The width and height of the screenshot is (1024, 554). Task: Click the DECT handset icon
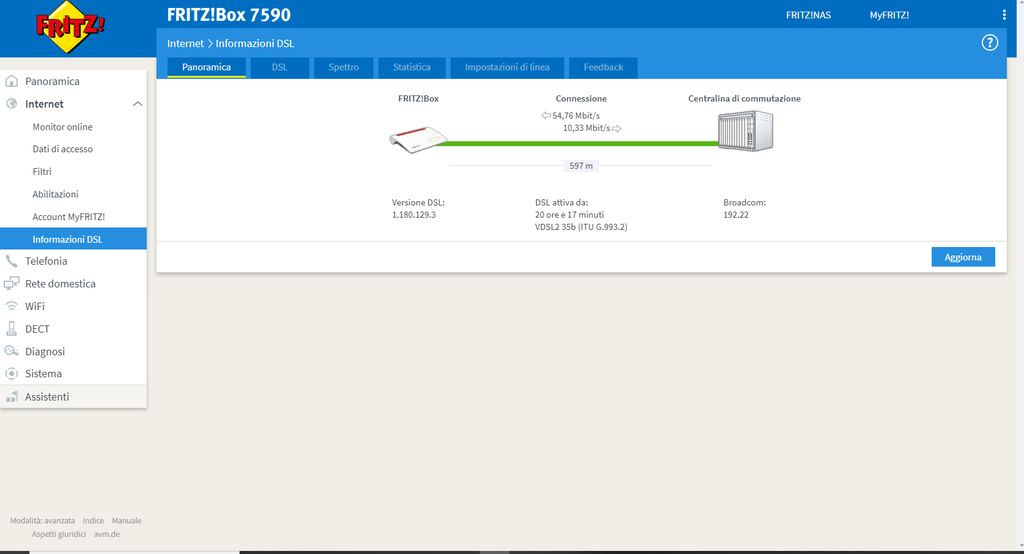[x=11, y=329]
